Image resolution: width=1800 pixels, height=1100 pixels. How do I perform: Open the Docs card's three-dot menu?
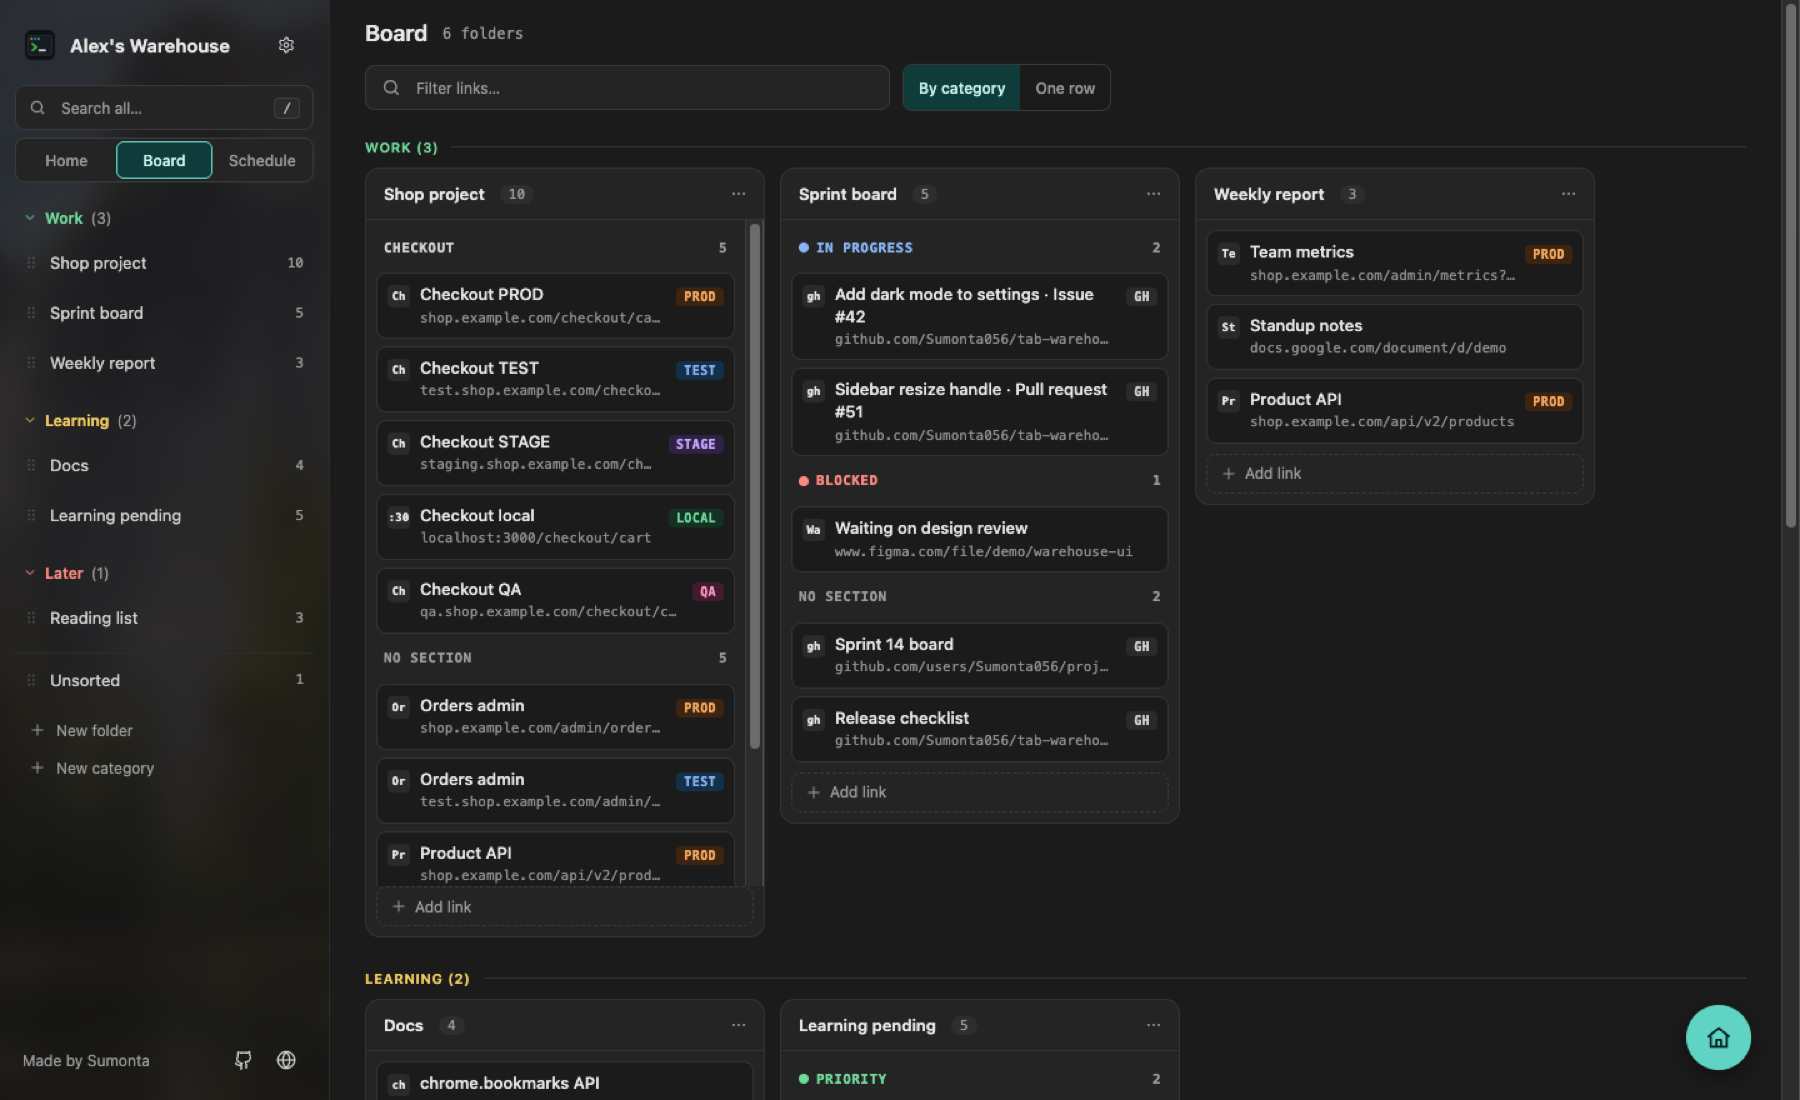(x=738, y=1025)
